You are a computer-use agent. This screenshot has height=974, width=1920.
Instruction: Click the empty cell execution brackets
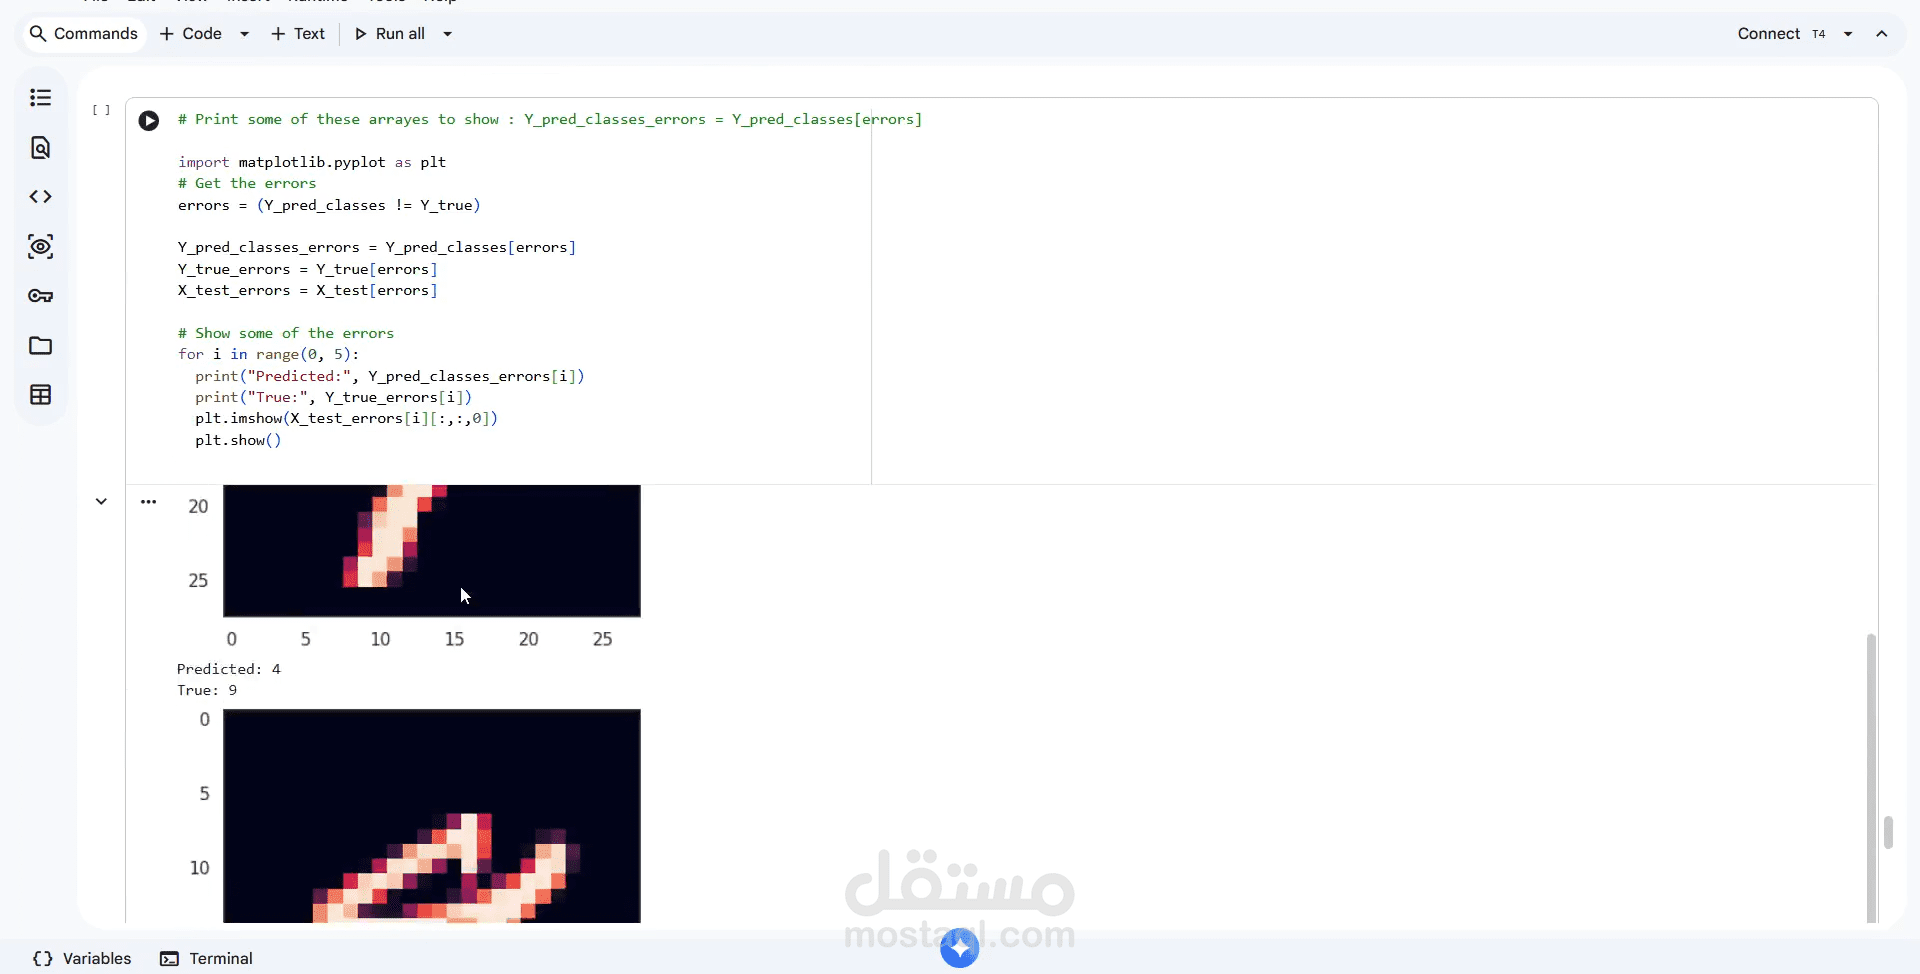(x=101, y=110)
